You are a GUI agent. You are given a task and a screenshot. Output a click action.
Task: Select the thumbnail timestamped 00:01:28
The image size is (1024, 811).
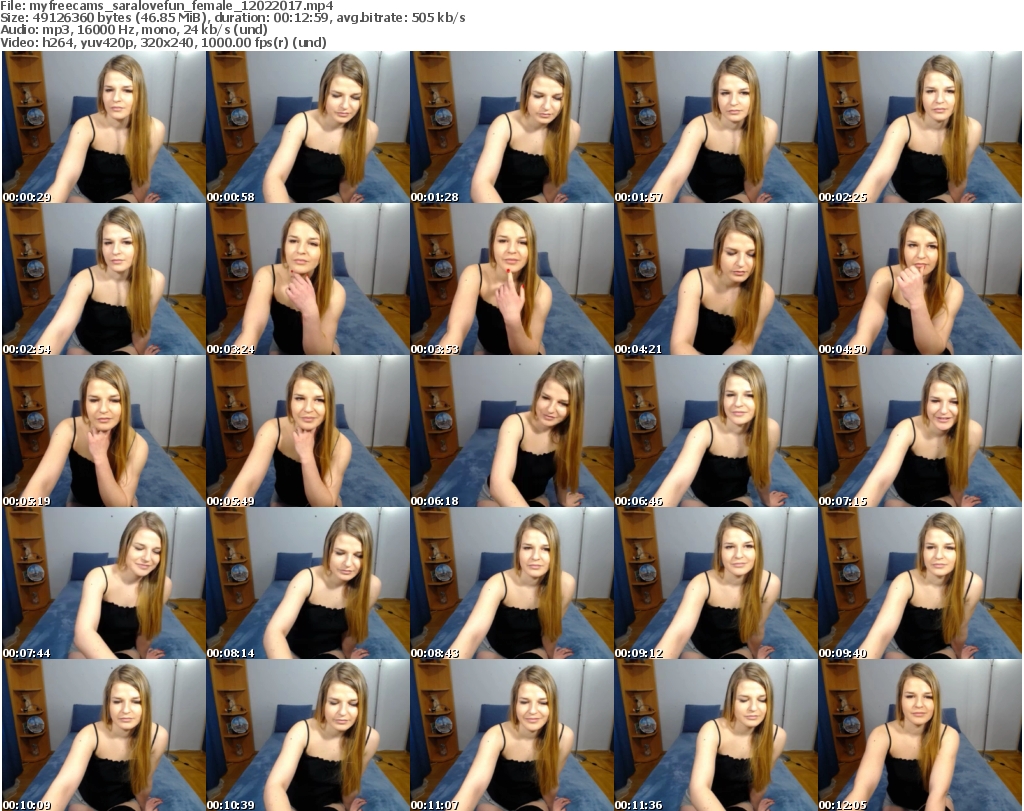coord(512,127)
